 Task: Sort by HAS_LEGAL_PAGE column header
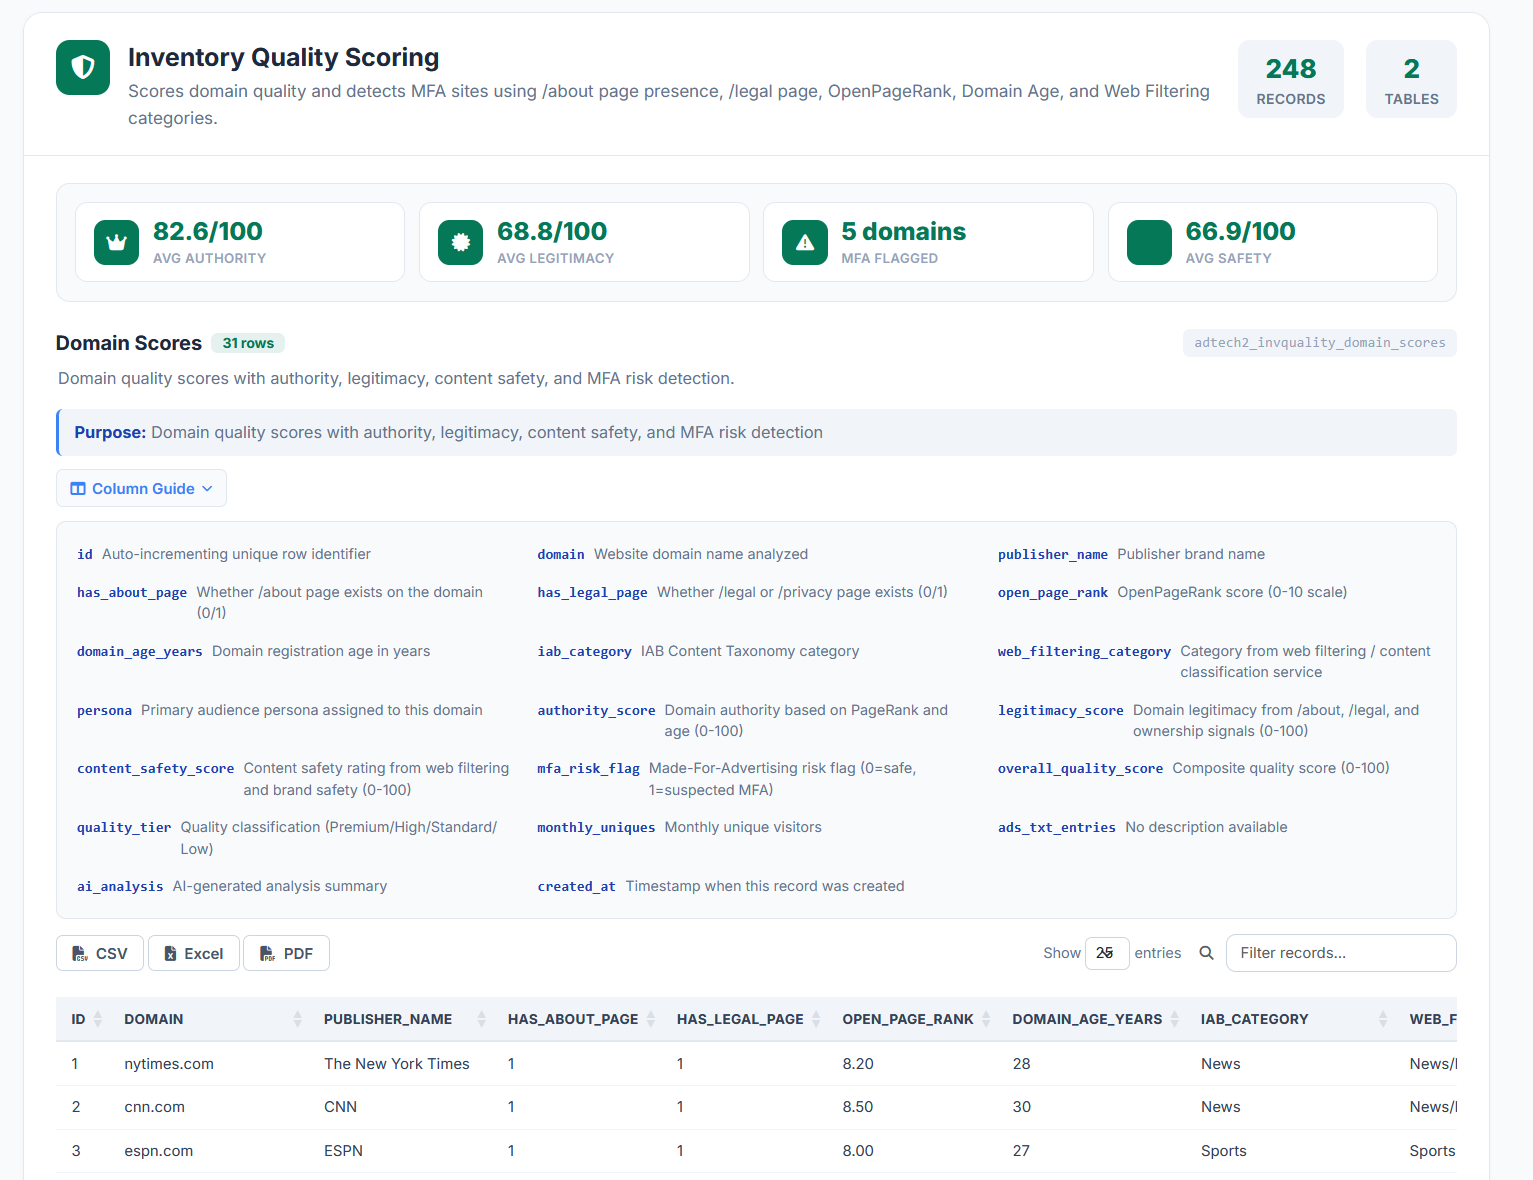(x=746, y=1019)
